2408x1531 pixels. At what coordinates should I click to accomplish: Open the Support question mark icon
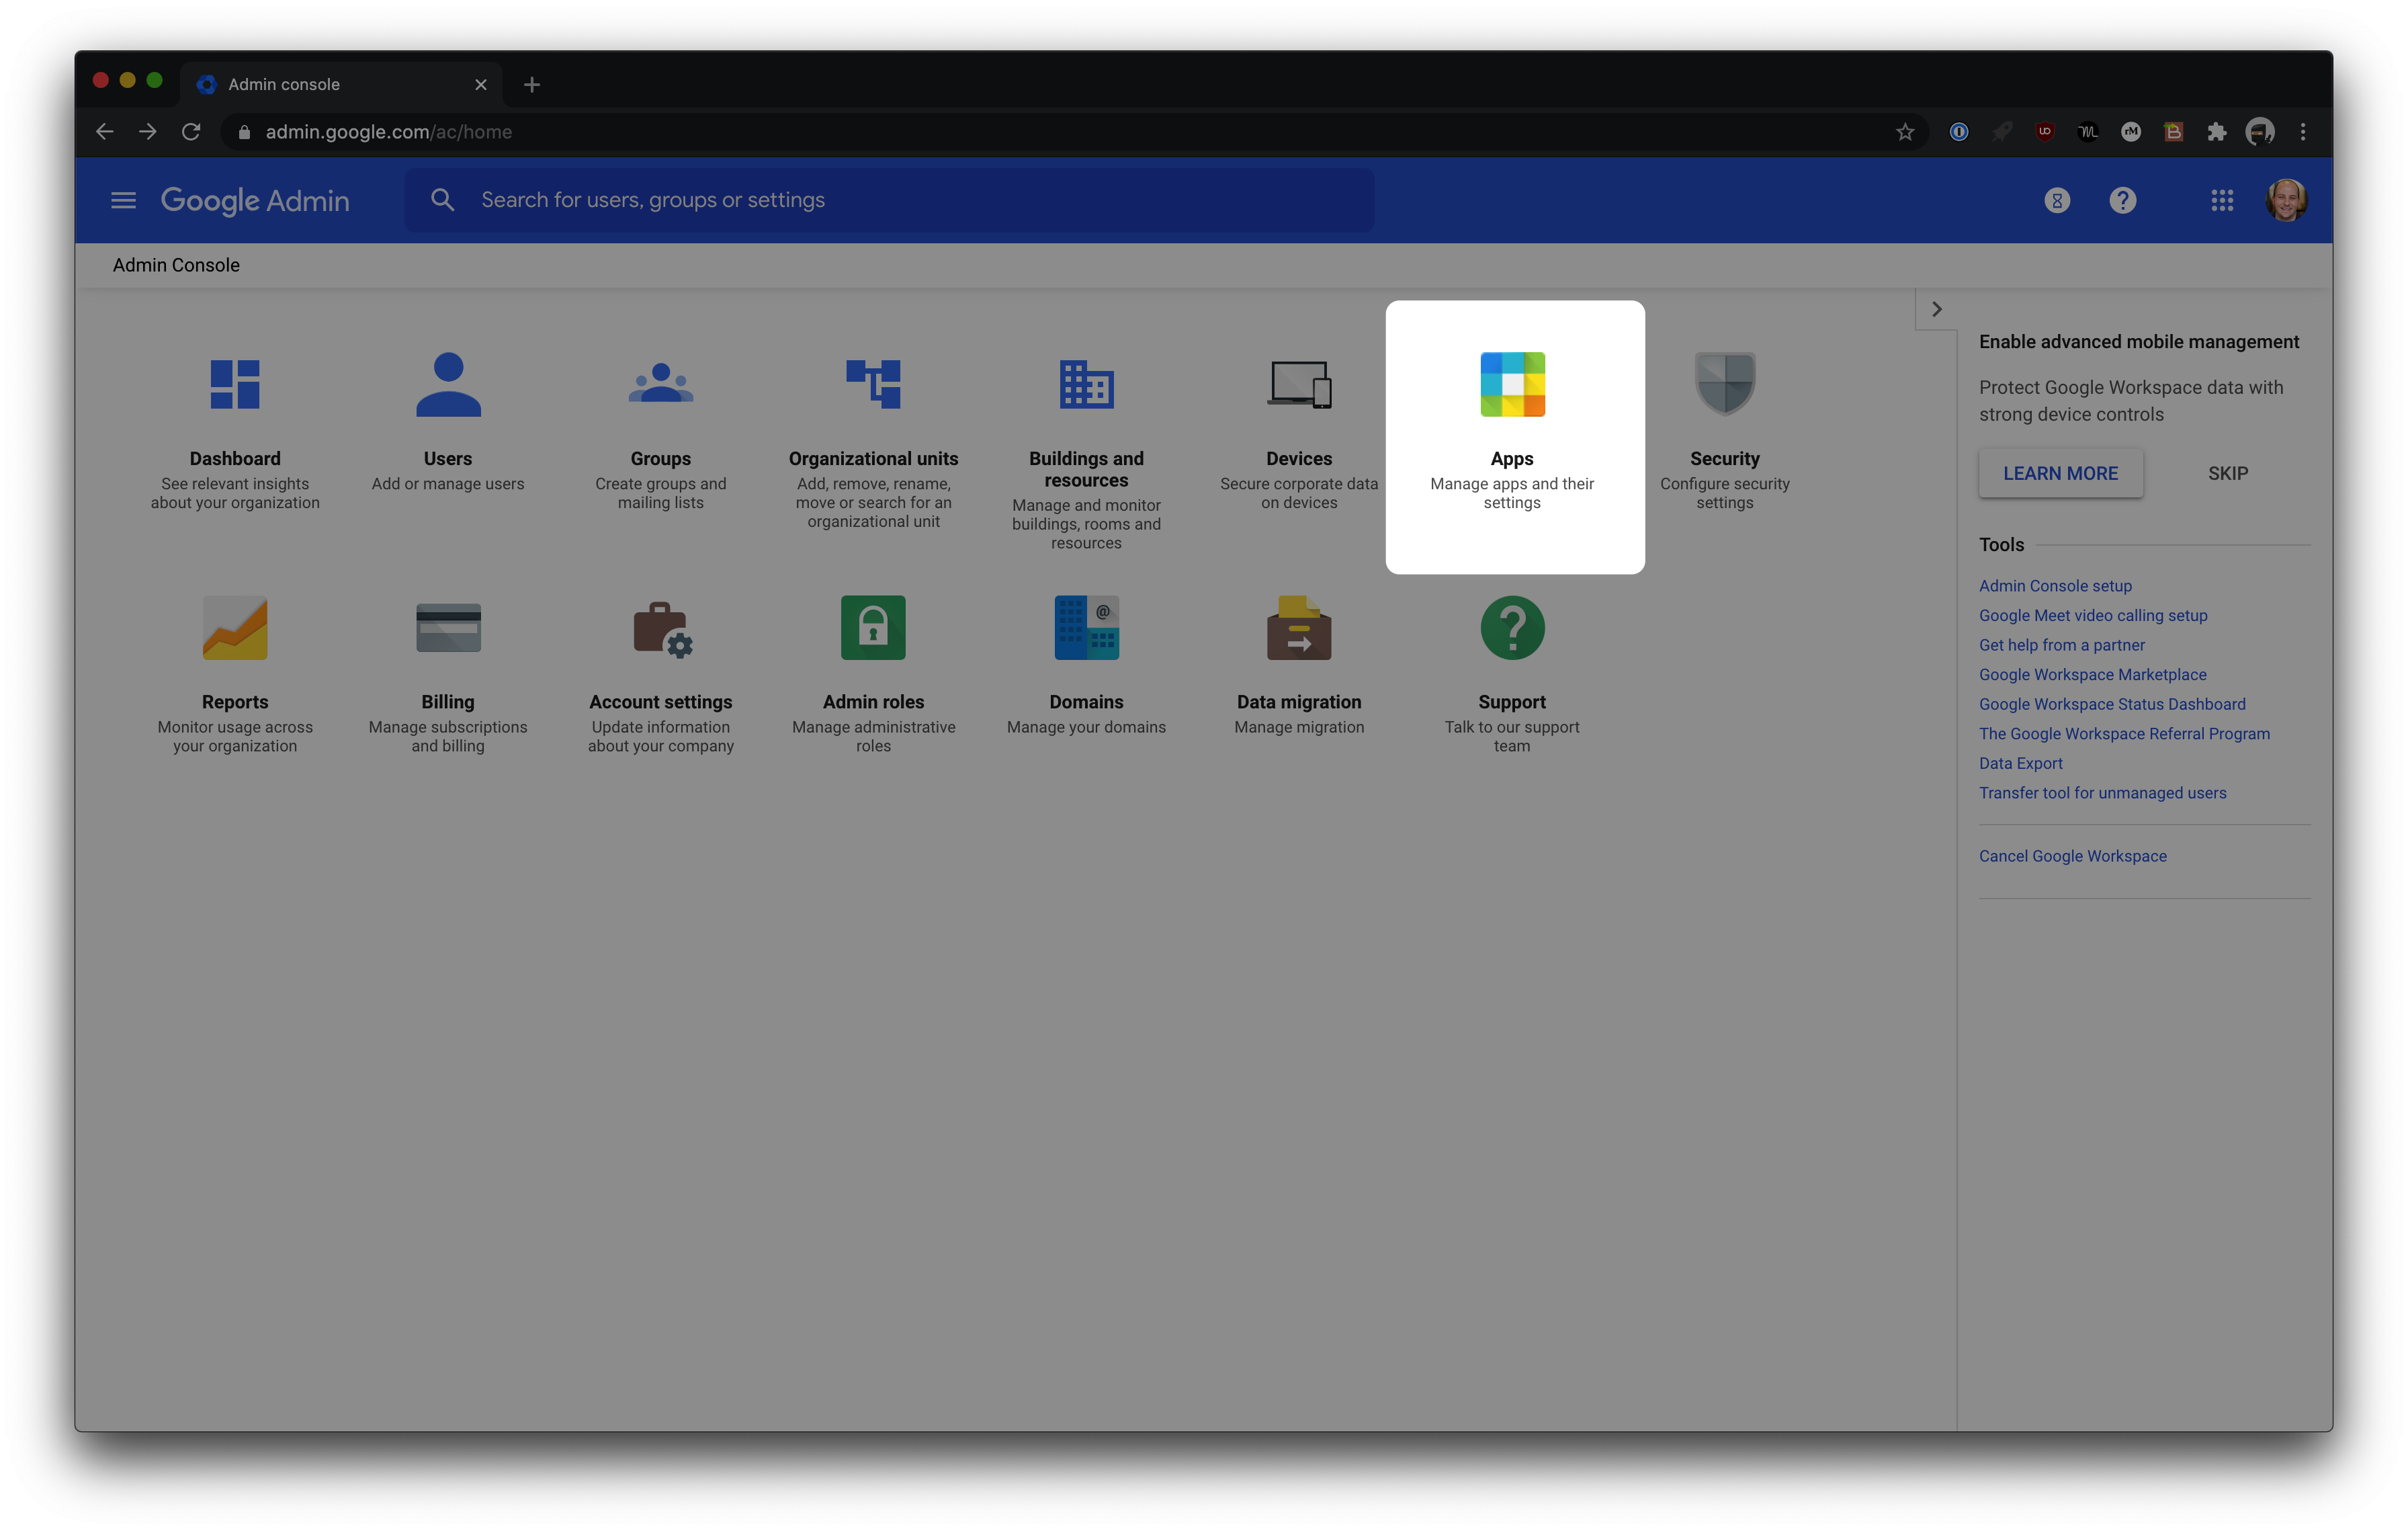[x=1512, y=628]
